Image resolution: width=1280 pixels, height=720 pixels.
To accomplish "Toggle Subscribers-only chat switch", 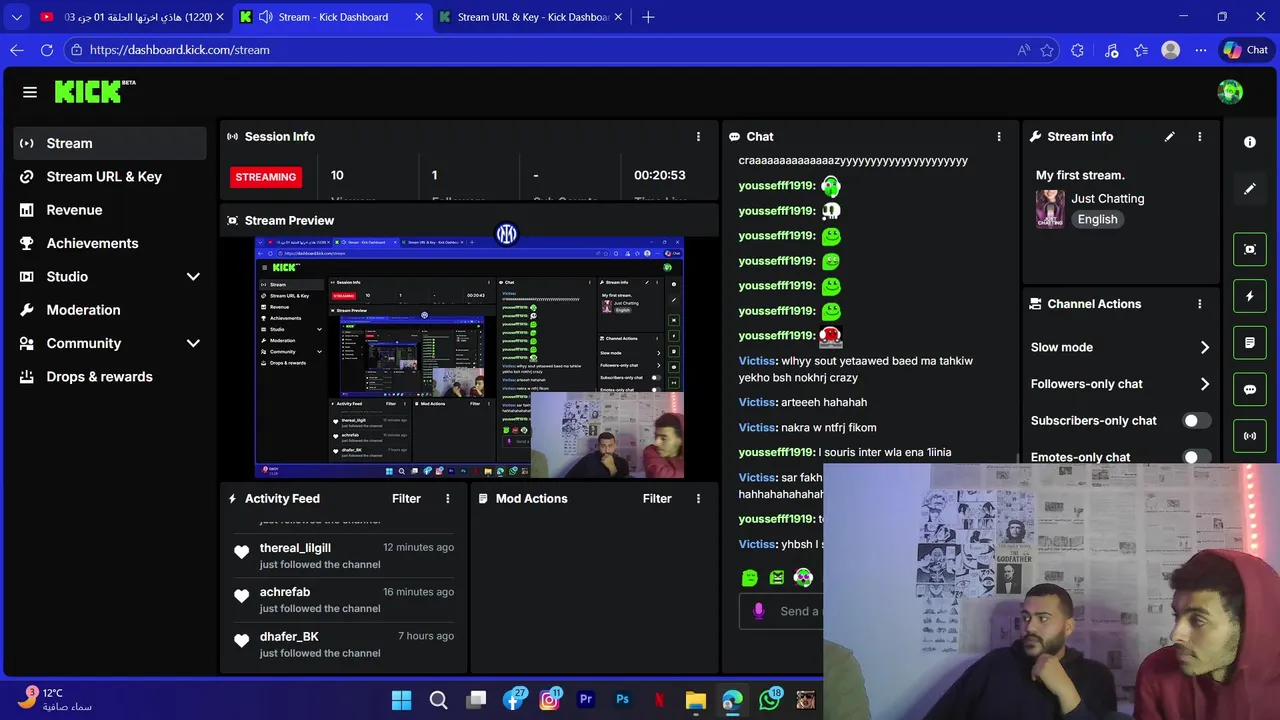I will [x=1197, y=421].
